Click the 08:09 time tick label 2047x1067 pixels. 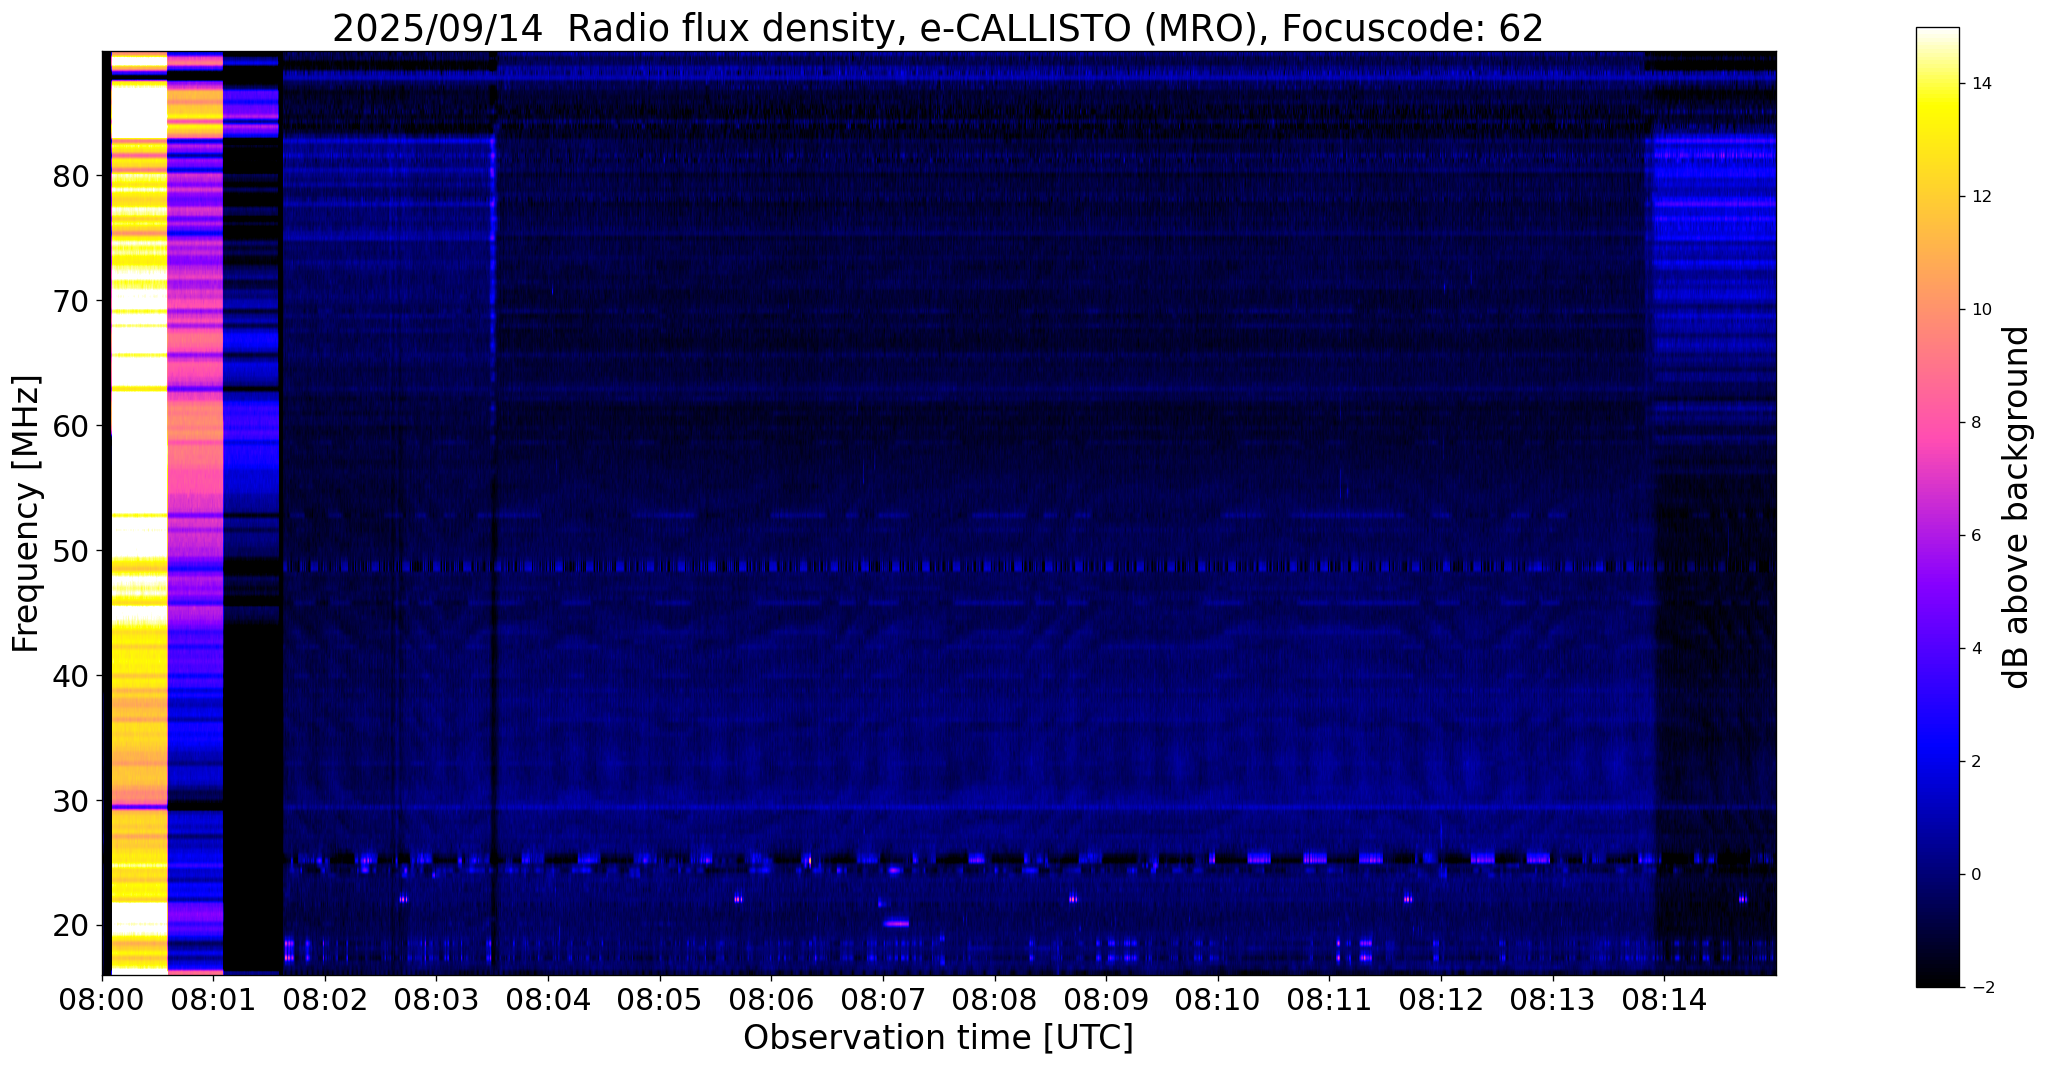pos(1106,999)
